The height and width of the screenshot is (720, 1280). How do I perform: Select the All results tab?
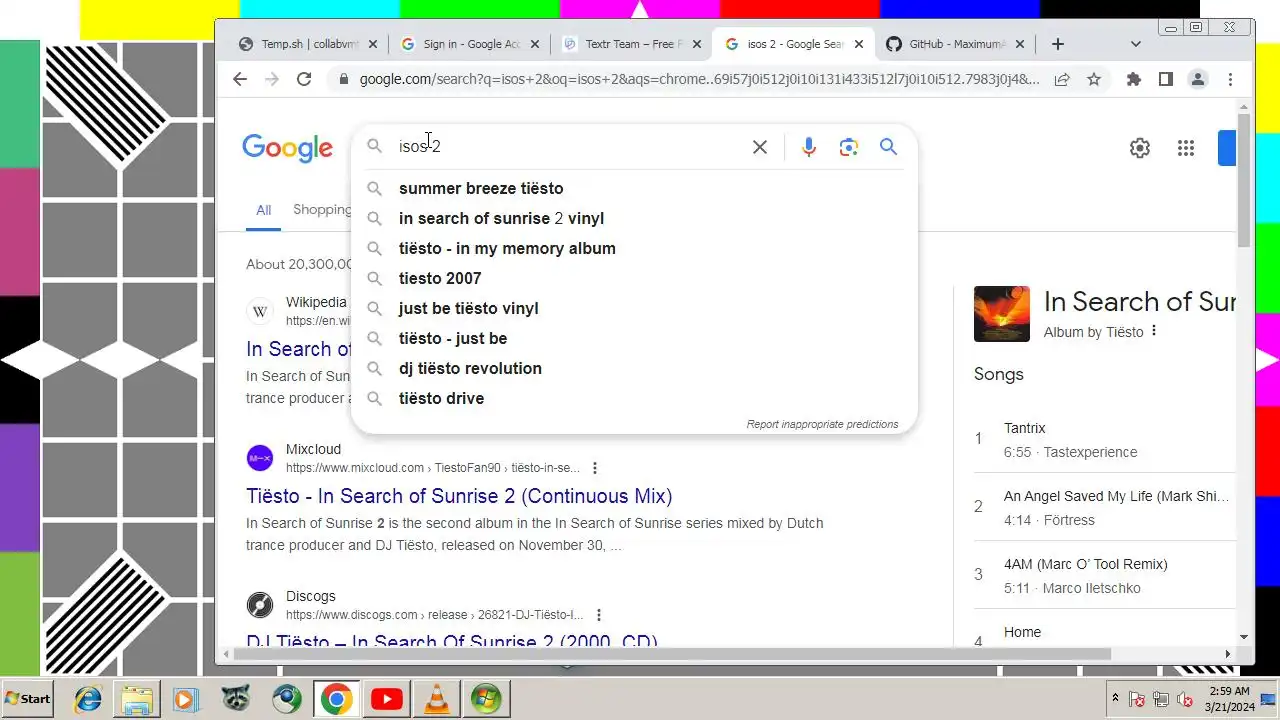click(x=263, y=210)
